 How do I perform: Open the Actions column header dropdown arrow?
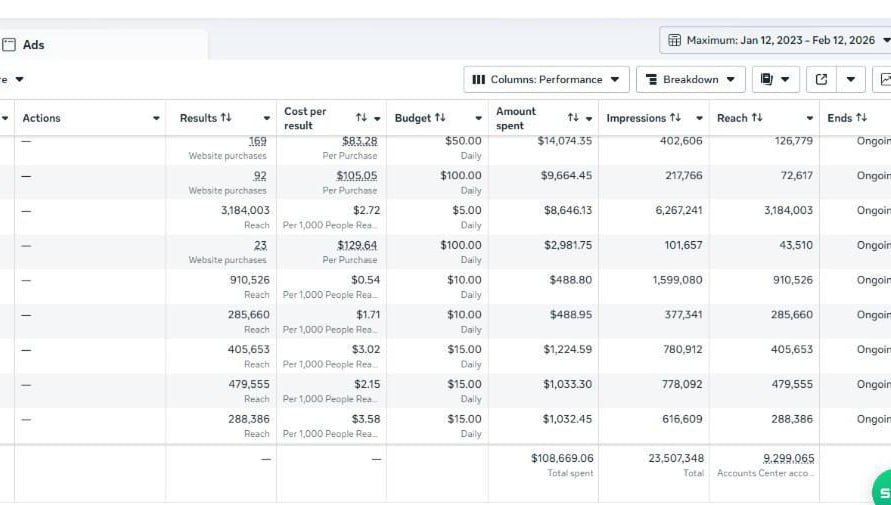pyautogui.click(x=156, y=118)
